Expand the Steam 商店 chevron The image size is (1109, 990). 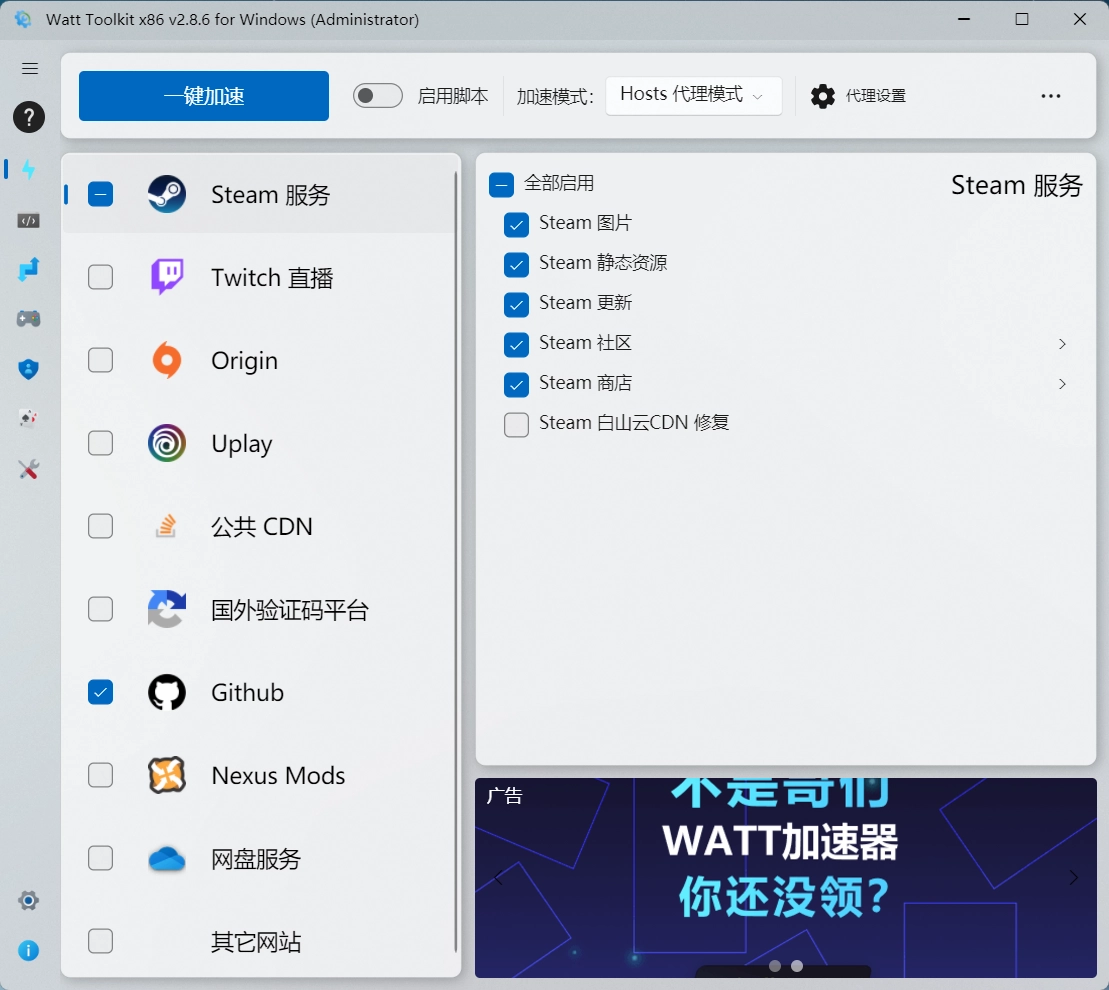coord(1062,384)
